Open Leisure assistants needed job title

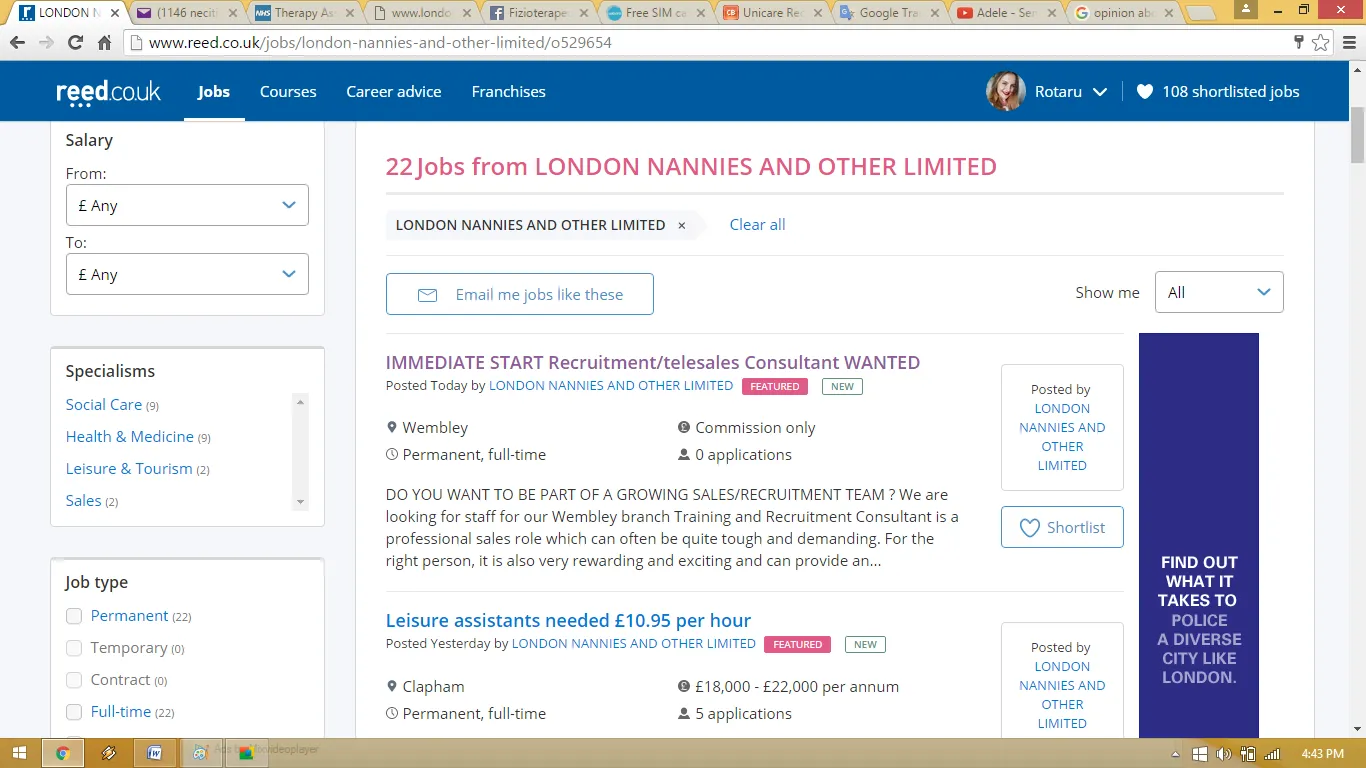pyautogui.click(x=568, y=620)
